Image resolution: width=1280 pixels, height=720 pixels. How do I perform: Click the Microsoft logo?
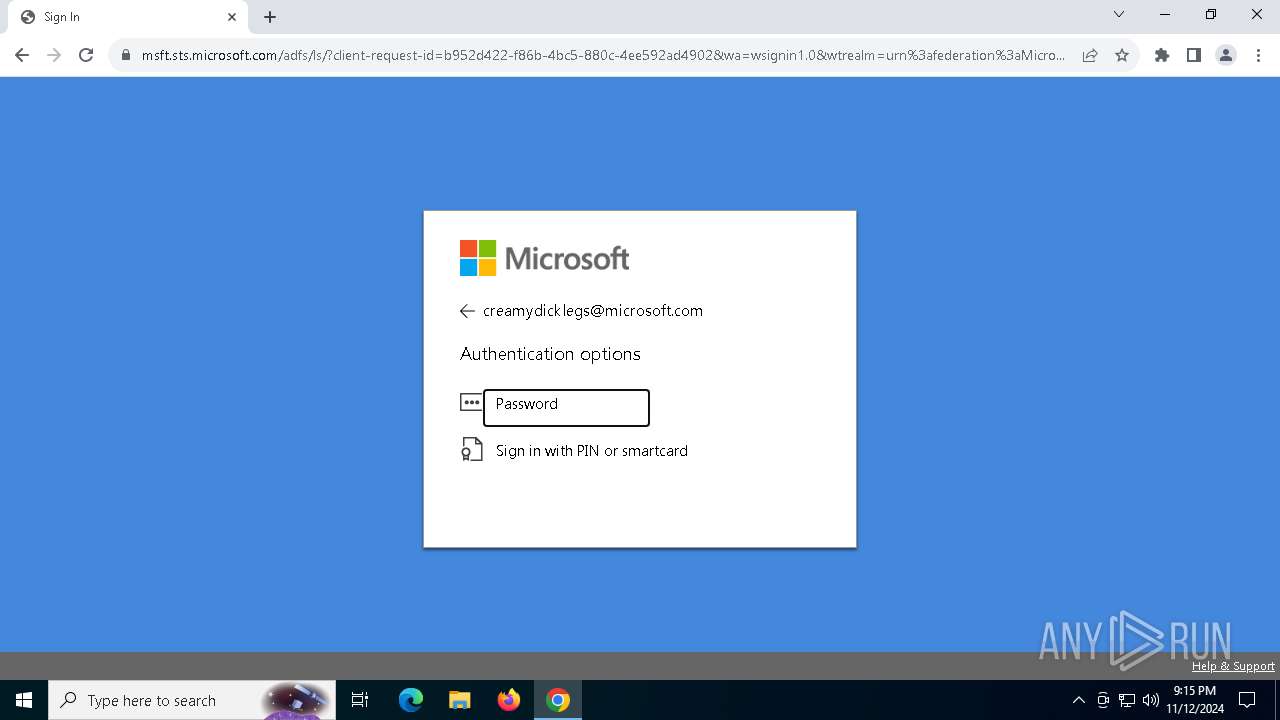click(x=545, y=258)
